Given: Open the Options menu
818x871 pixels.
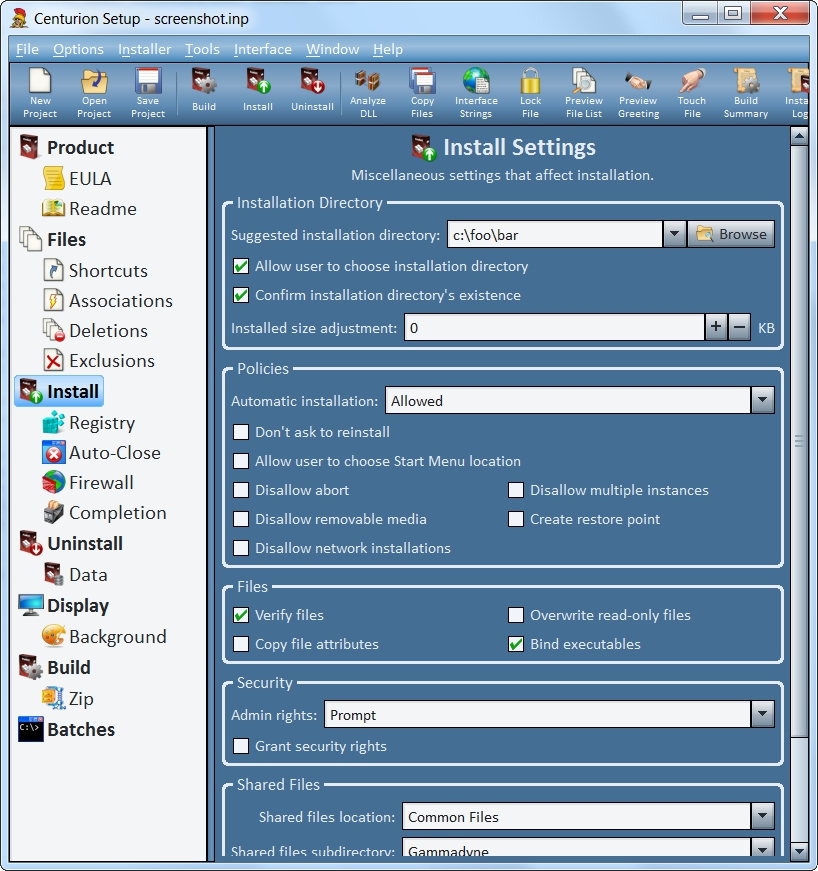Looking at the screenshot, I should [x=78, y=49].
